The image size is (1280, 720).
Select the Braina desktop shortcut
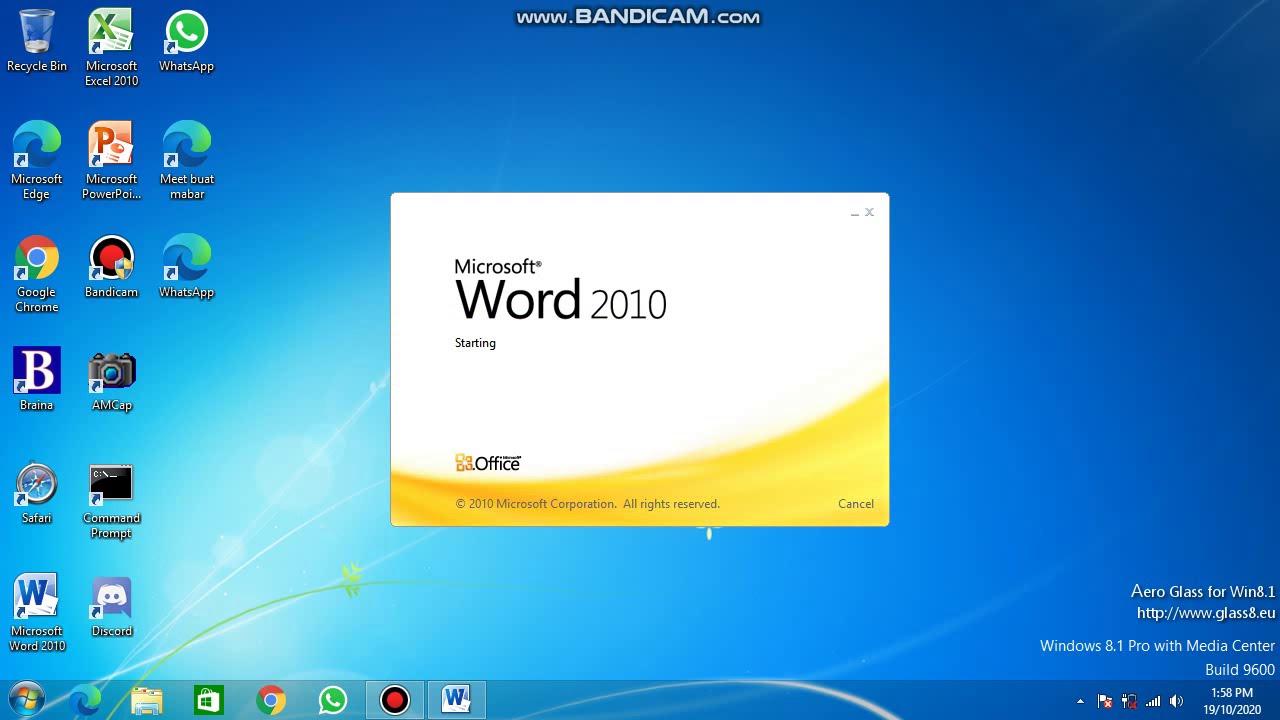coord(37,379)
